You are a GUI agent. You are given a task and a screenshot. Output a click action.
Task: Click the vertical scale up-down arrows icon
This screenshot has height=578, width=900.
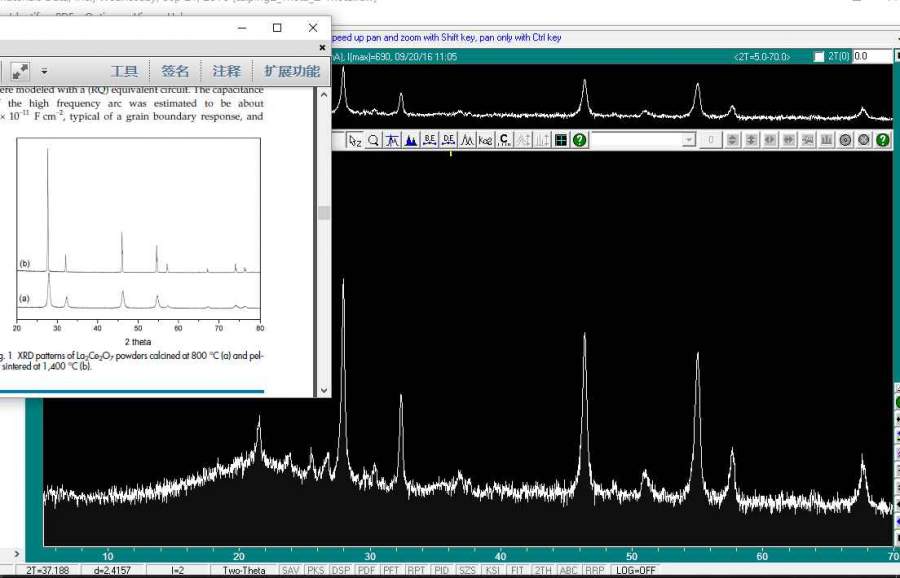click(732, 139)
